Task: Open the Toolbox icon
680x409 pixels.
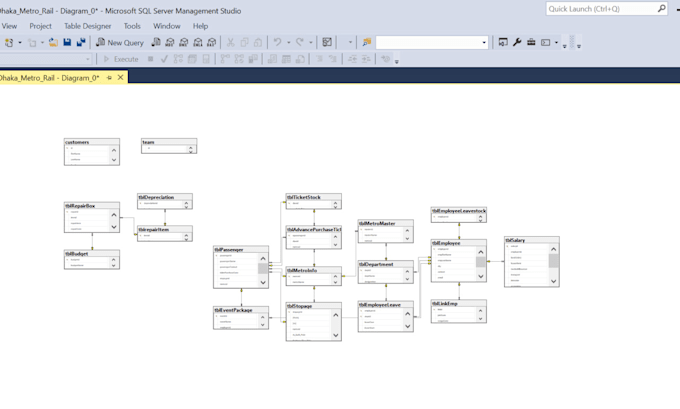Action: [531, 42]
